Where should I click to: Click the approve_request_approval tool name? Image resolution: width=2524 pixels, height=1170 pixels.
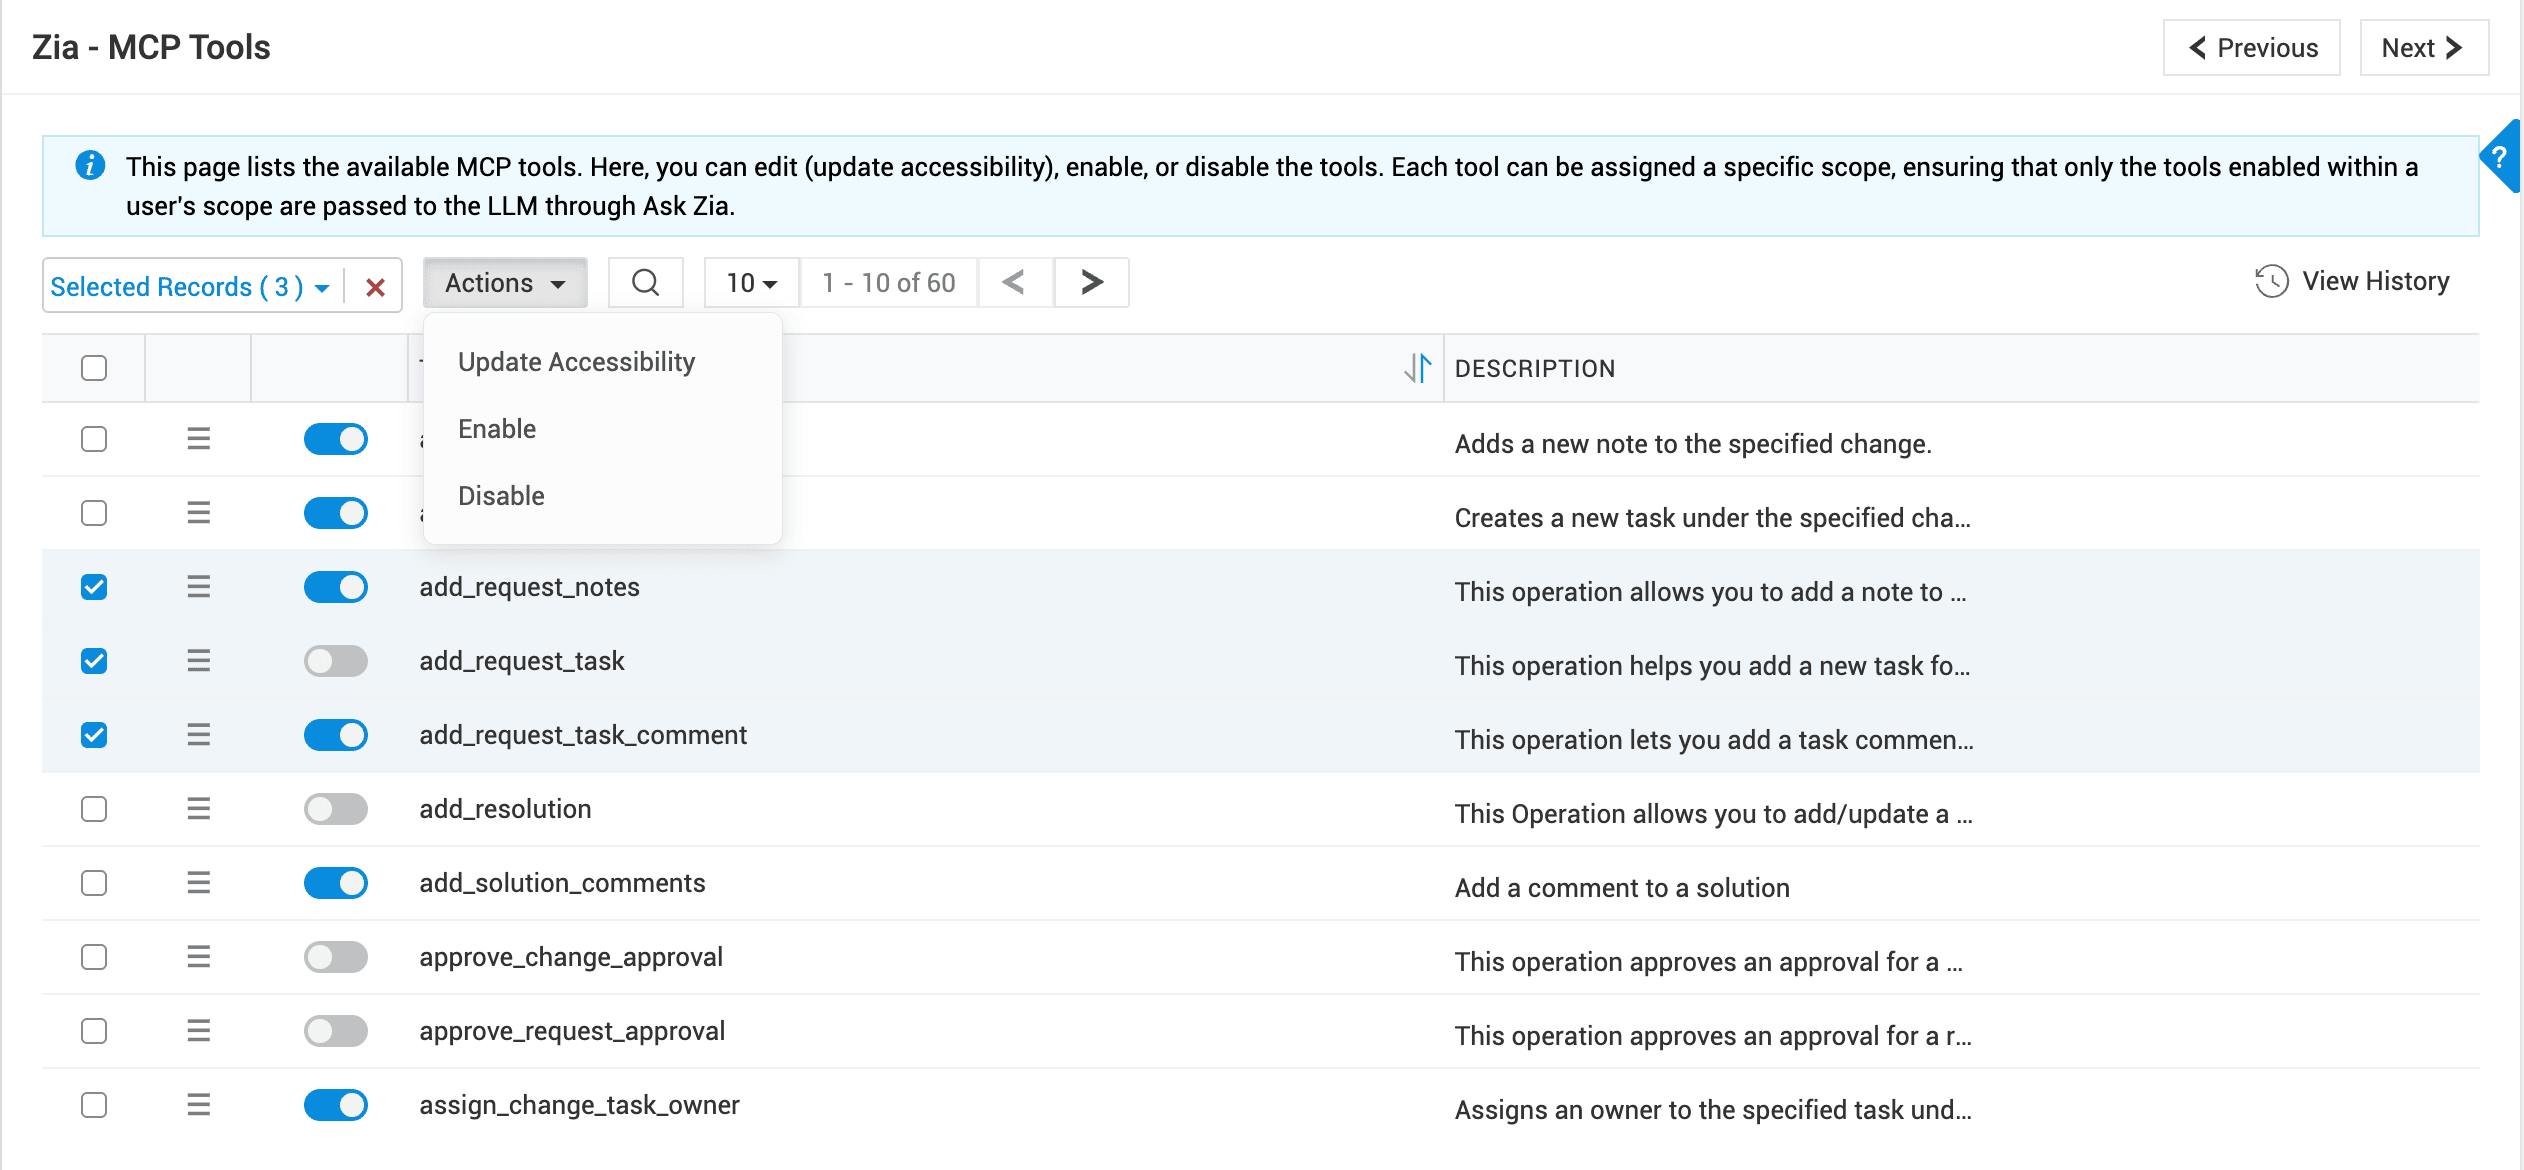coord(572,1031)
